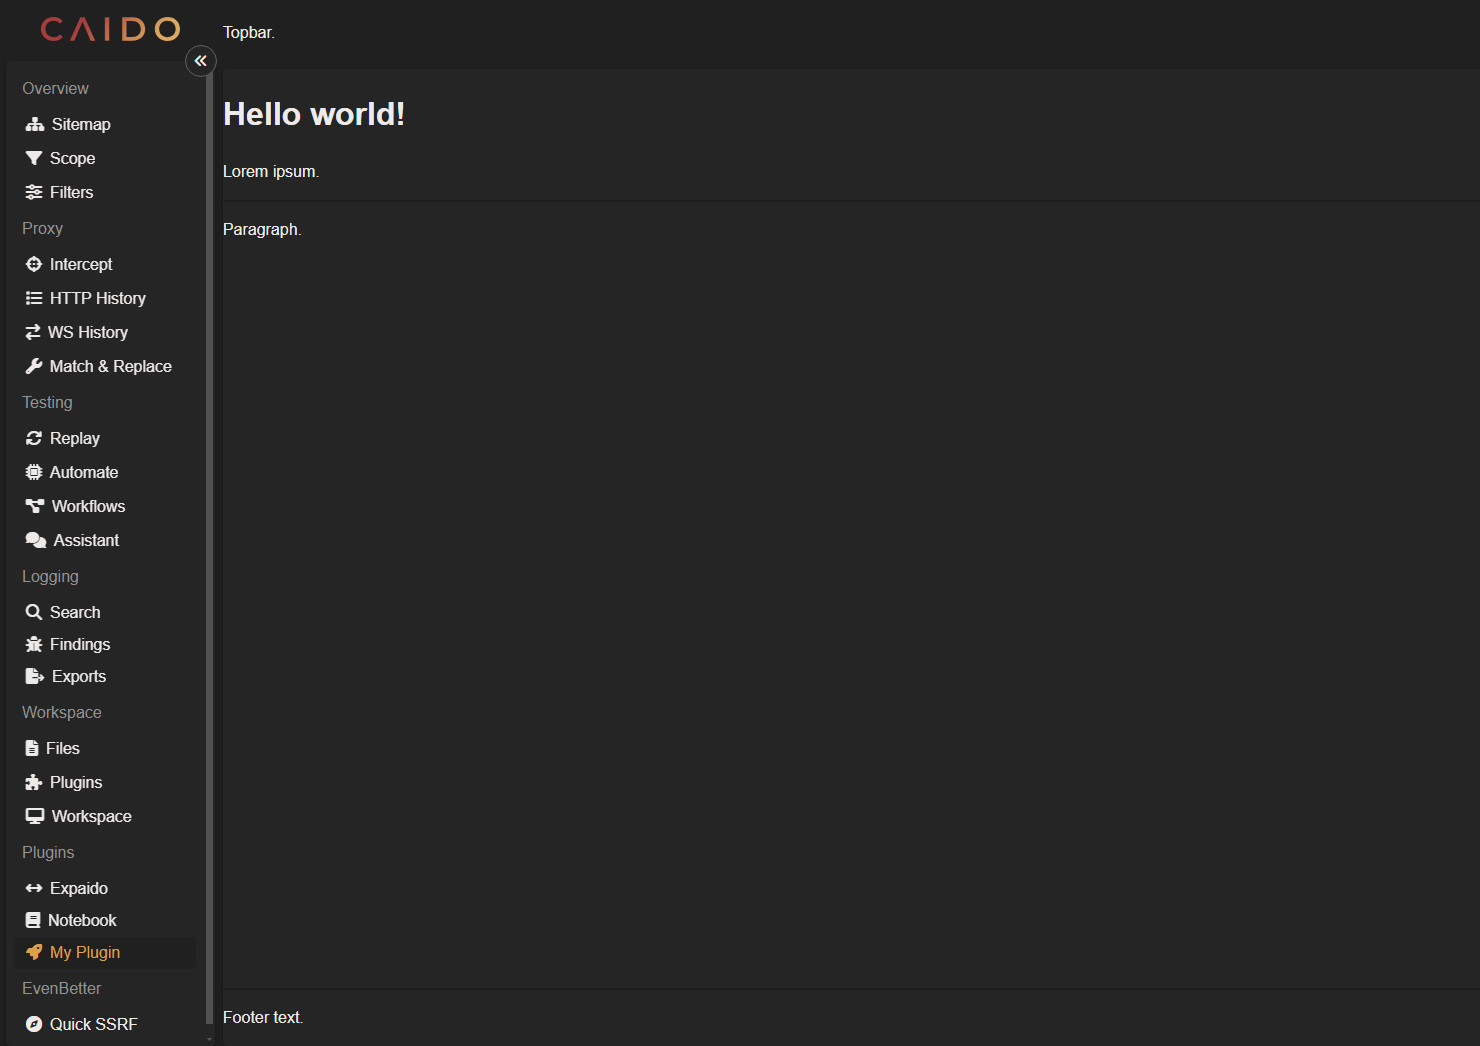Open Exports in the sidebar
The height and width of the screenshot is (1046, 1480).
(78, 676)
